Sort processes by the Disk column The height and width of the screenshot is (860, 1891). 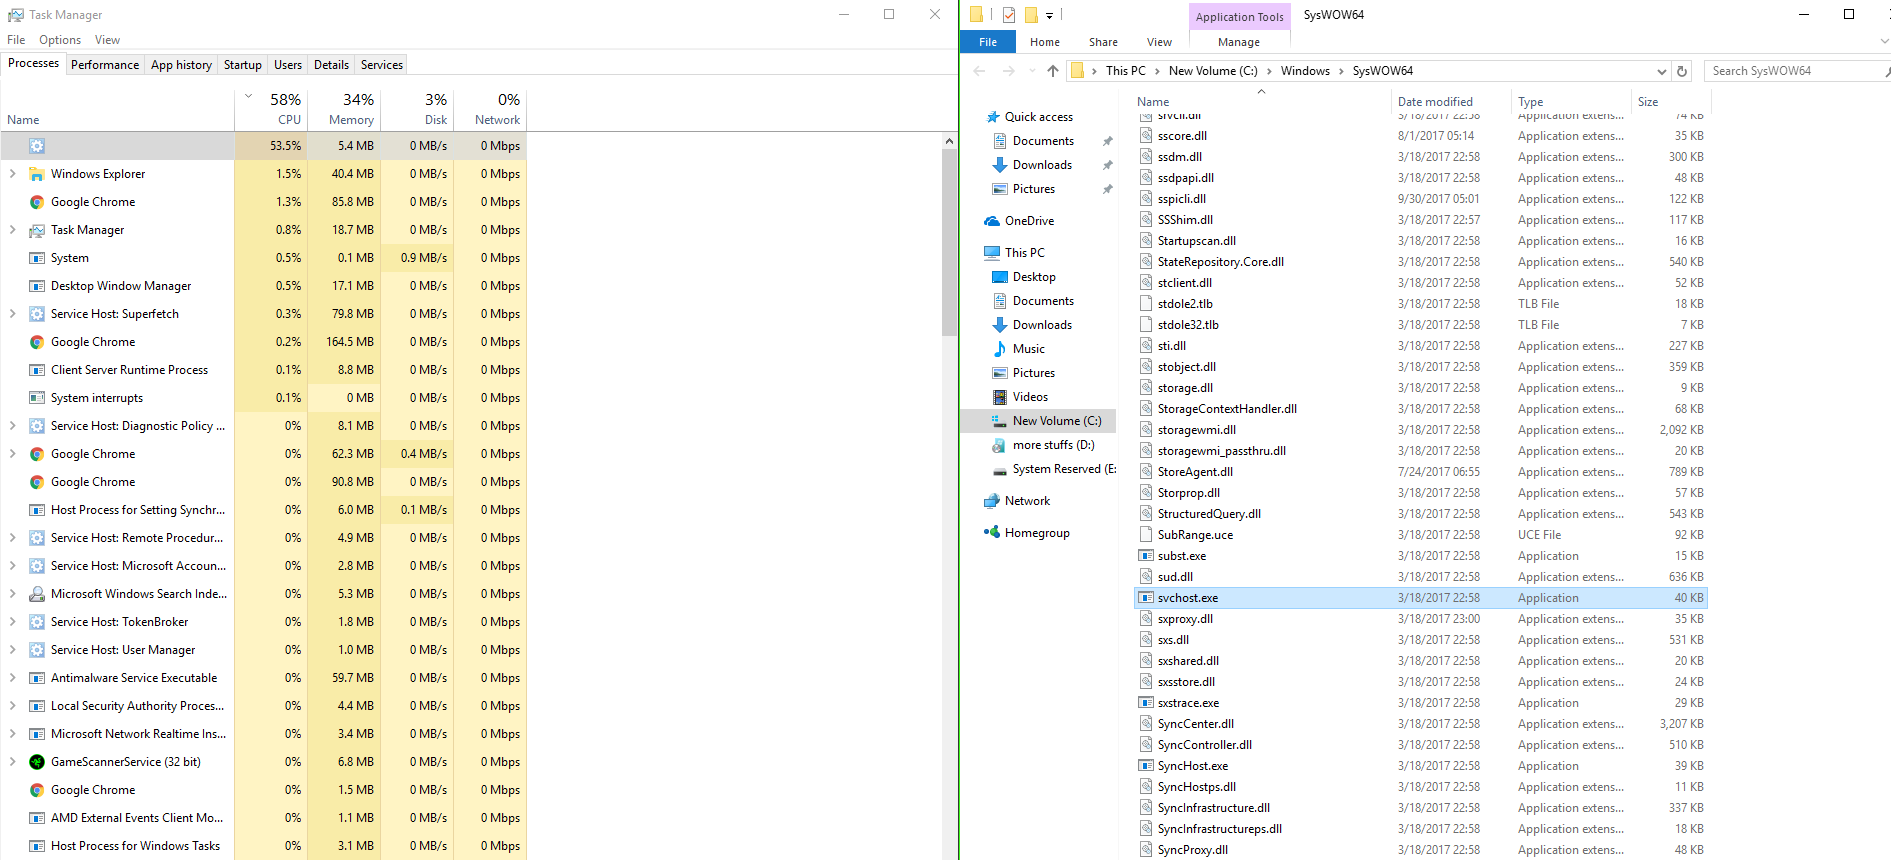(417, 109)
